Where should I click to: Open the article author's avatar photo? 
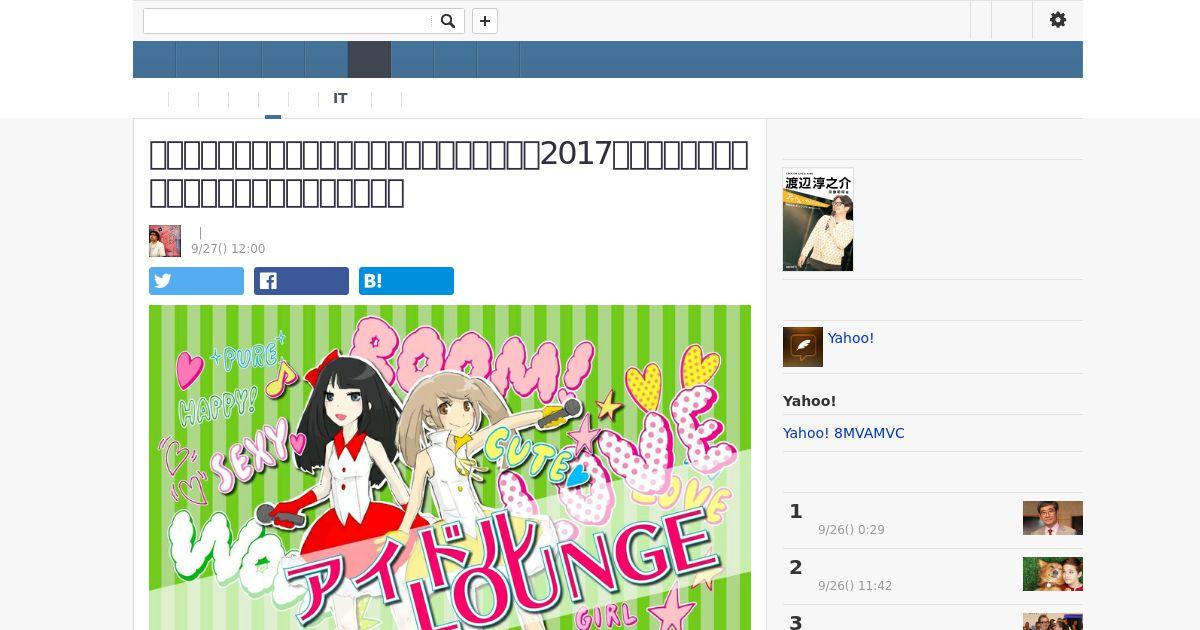tap(165, 241)
